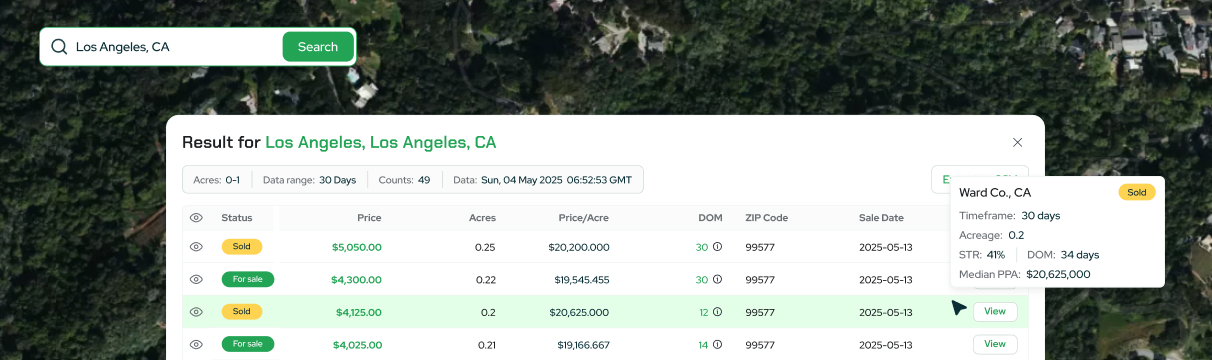Viewport: 1212px width, 360px height.
Task: Click the green Los Angeles, Los Angeles, CA heading
Action: tap(381, 143)
